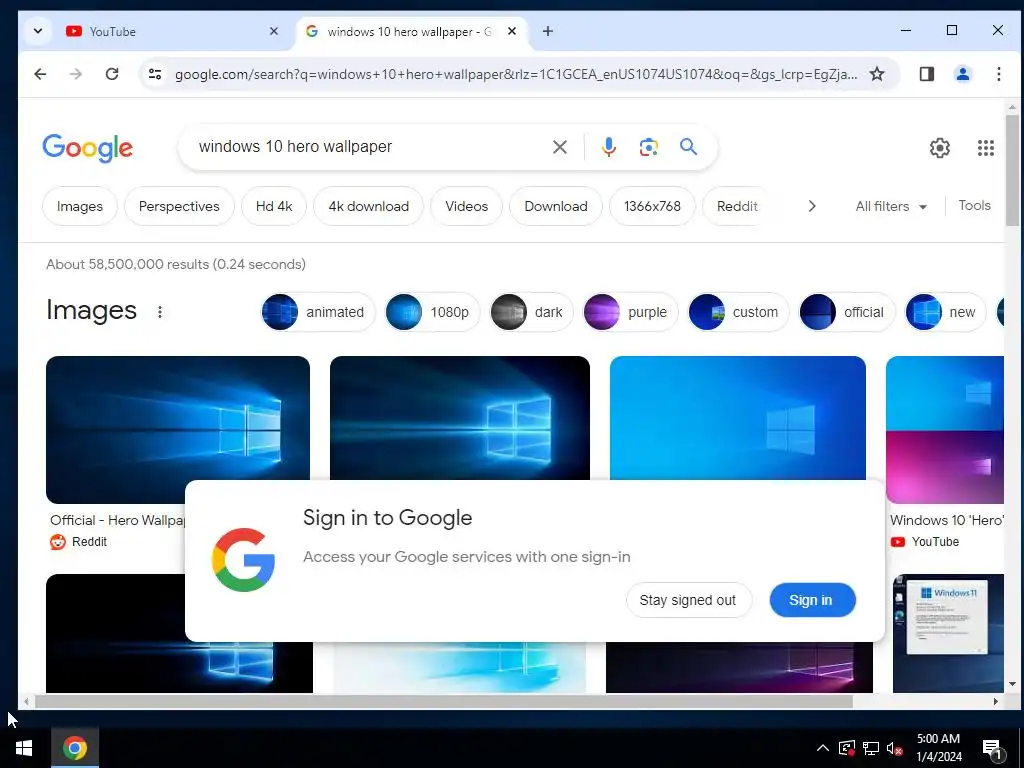Expand the All filters dropdown

pyautogui.click(x=891, y=206)
